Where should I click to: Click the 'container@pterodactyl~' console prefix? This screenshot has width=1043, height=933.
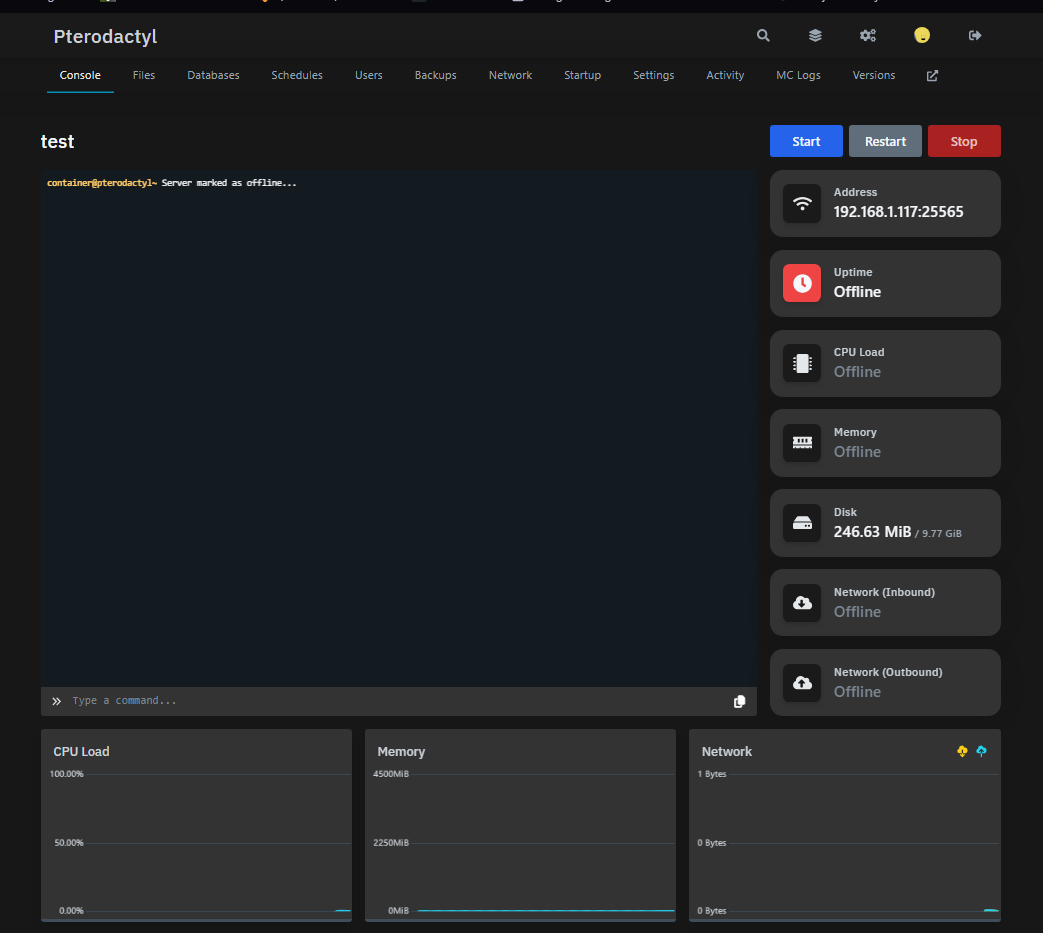click(x=102, y=183)
